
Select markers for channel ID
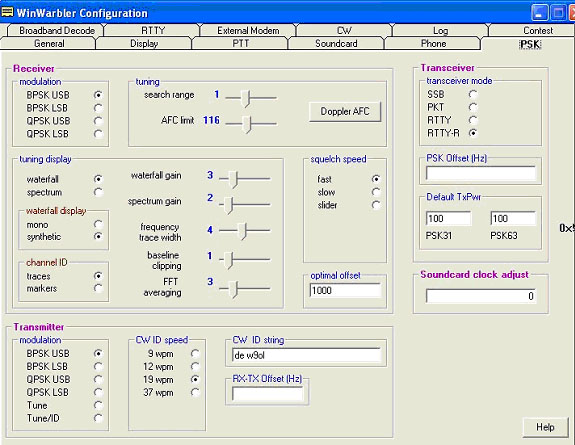pyautogui.click(x=98, y=288)
